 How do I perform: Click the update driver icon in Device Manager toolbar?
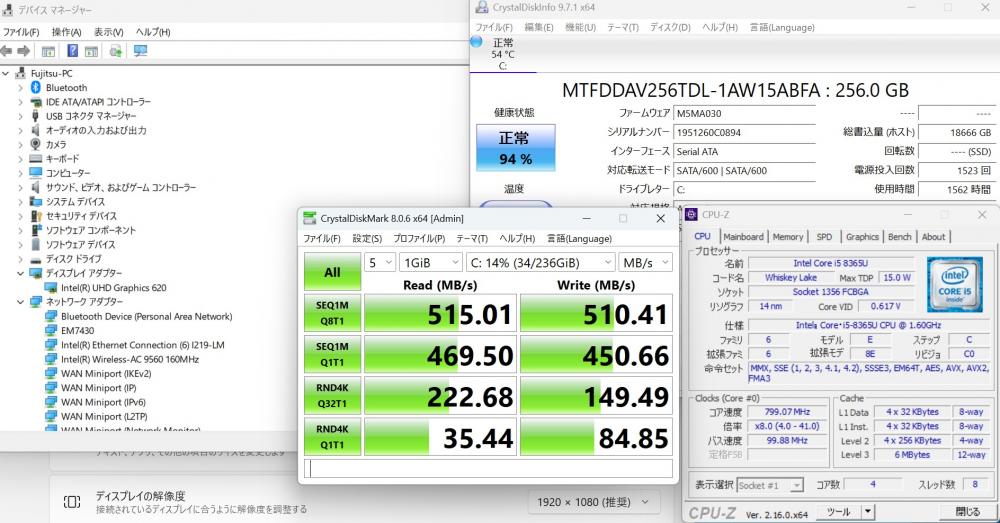tap(115, 51)
